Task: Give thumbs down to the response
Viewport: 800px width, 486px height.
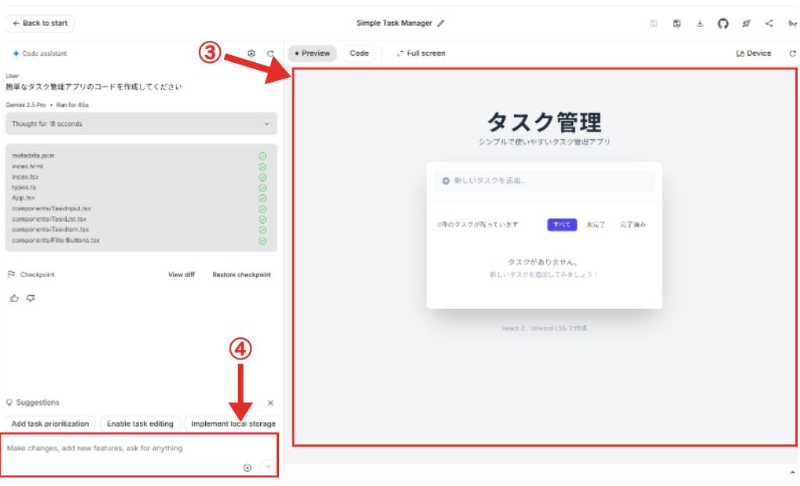Action: click(x=31, y=298)
